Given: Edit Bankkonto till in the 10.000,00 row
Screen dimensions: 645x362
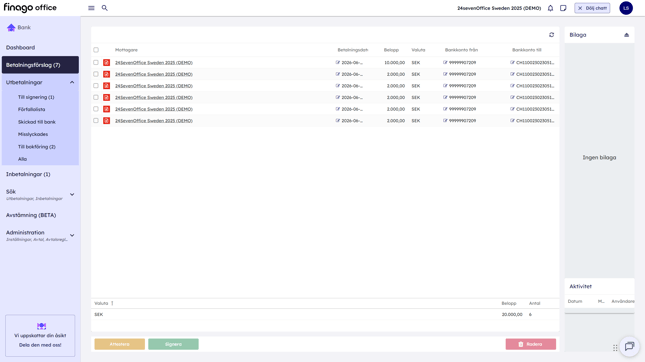Looking at the screenshot, I should pyautogui.click(x=512, y=63).
